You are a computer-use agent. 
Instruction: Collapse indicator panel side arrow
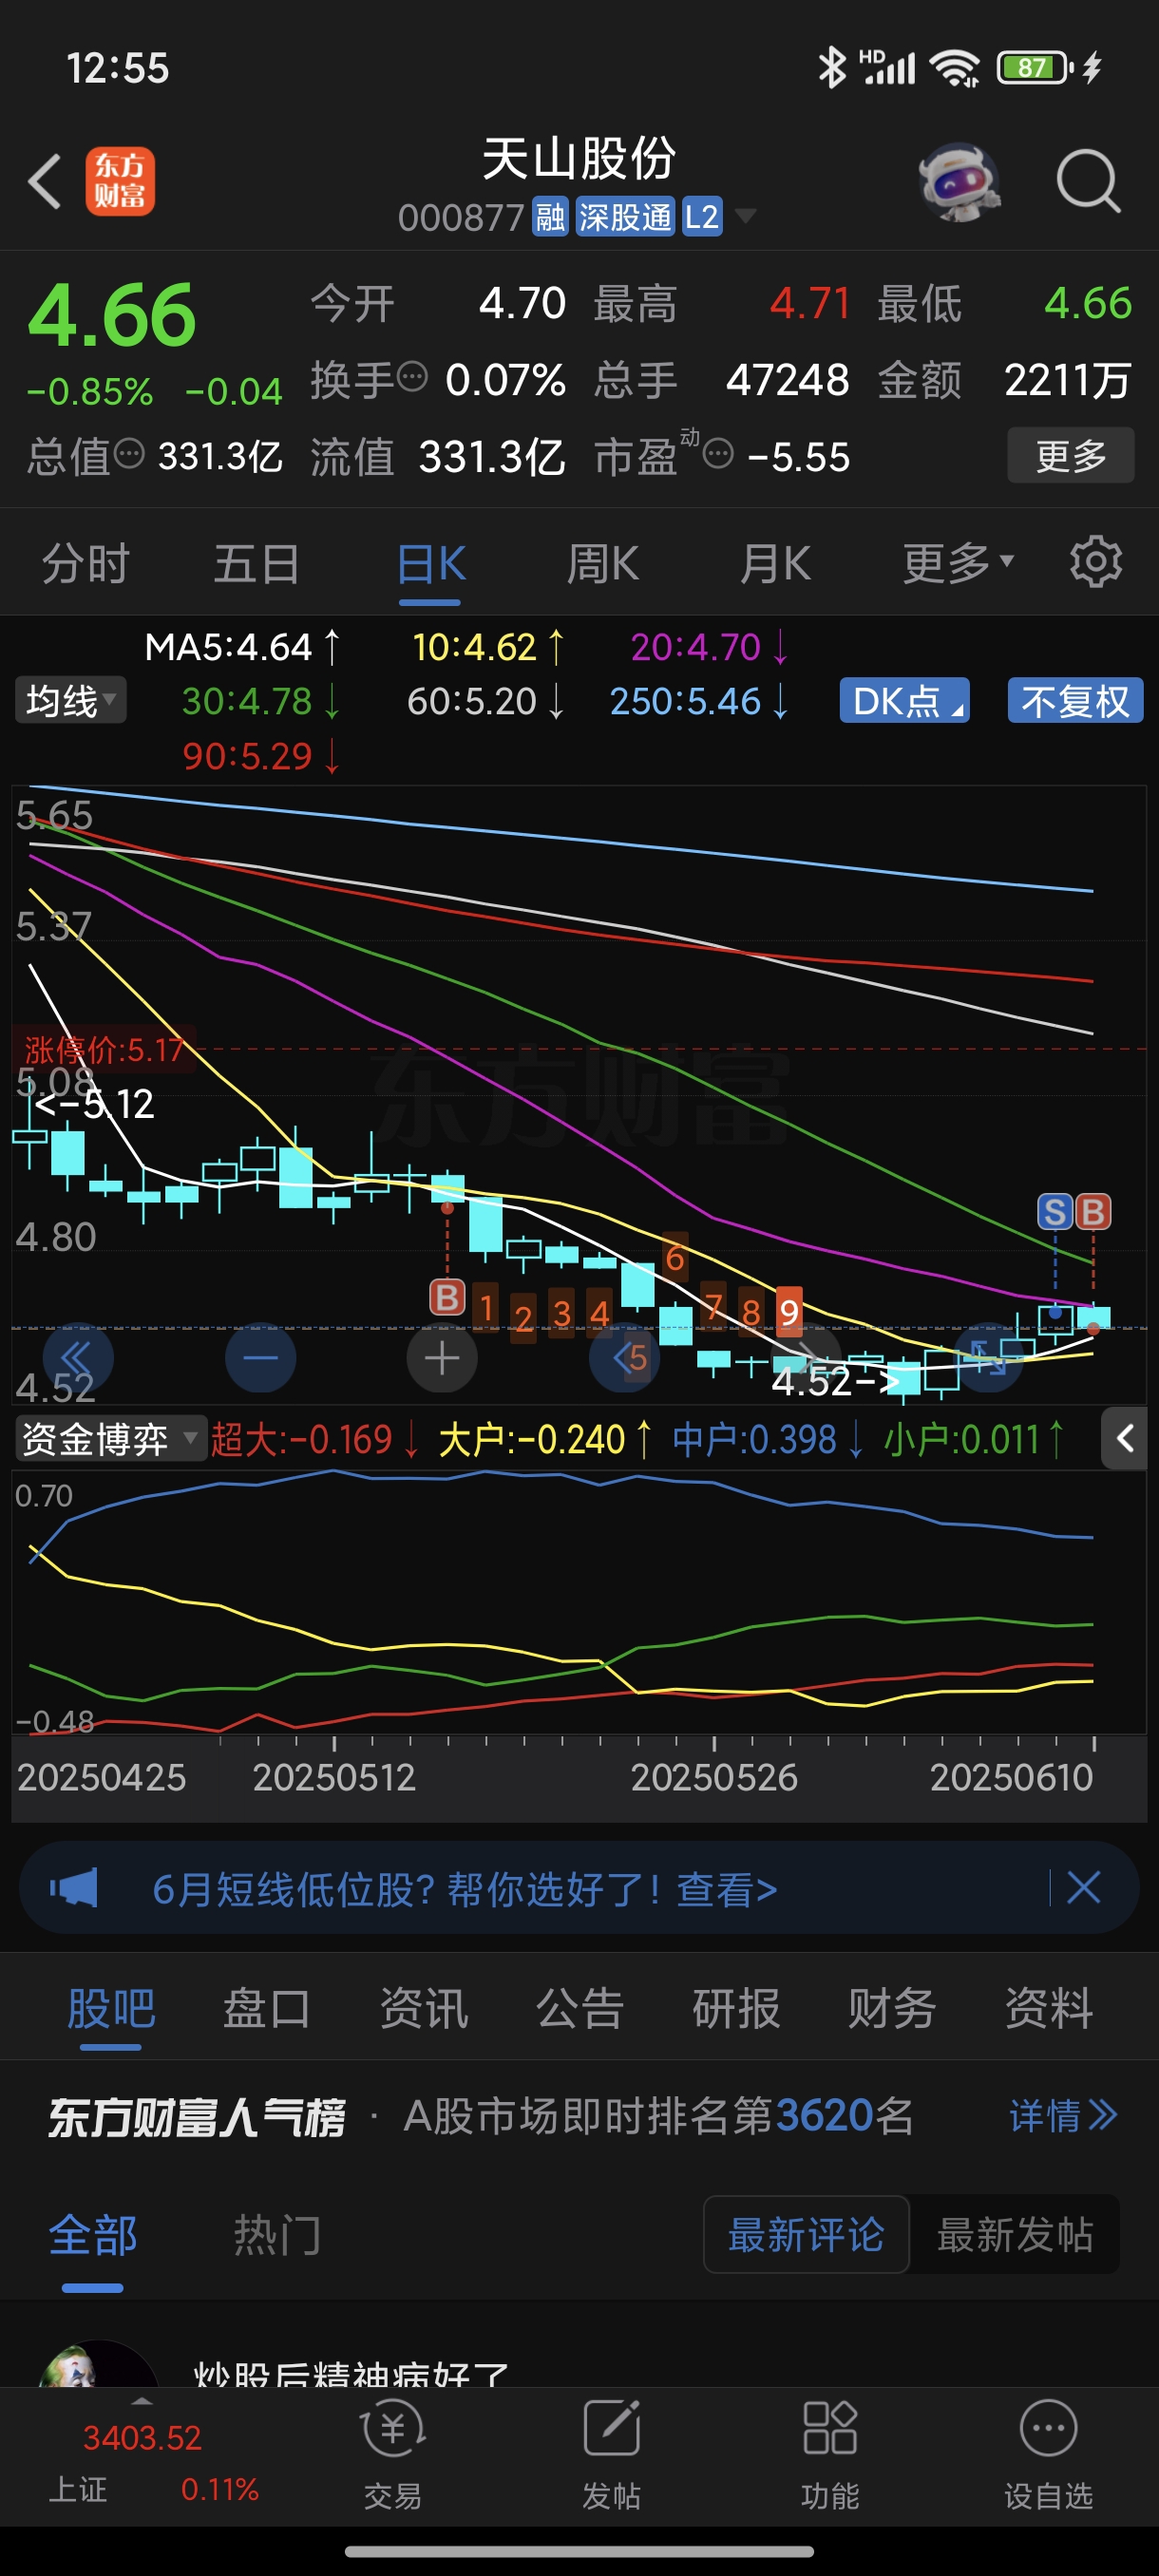click(x=1124, y=1439)
